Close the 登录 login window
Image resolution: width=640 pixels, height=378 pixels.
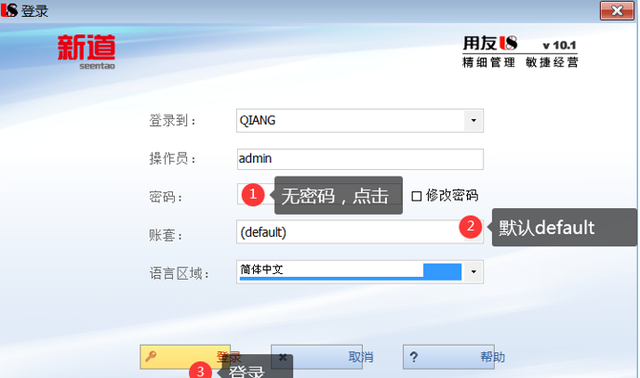[x=617, y=11]
